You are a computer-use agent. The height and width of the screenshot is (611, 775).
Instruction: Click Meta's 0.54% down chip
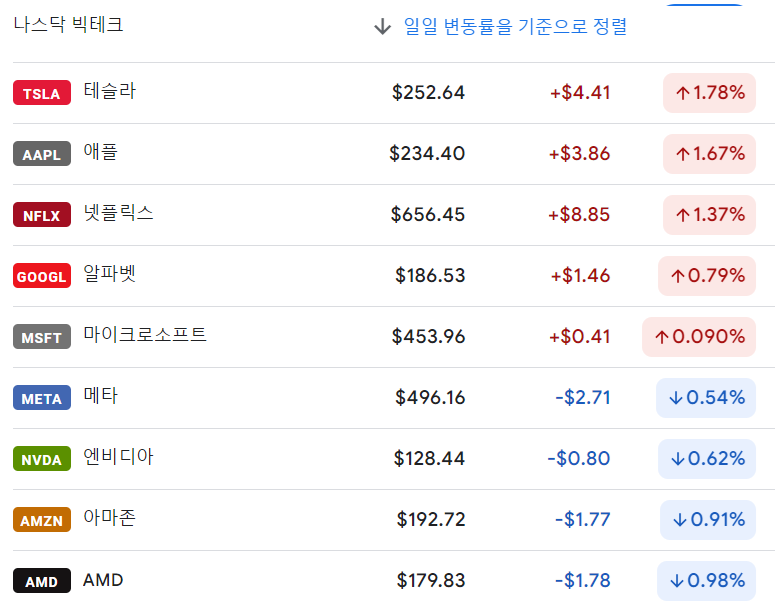click(x=706, y=398)
